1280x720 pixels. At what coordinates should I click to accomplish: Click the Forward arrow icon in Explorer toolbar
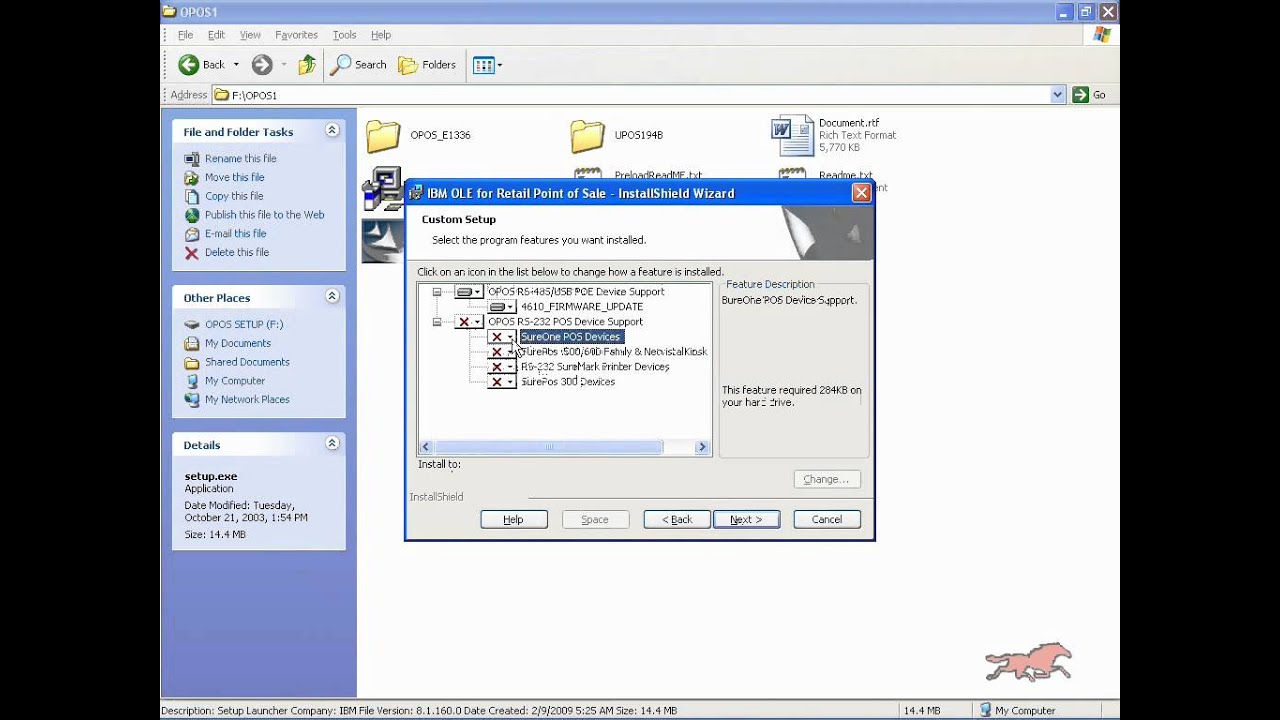pyautogui.click(x=262, y=65)
